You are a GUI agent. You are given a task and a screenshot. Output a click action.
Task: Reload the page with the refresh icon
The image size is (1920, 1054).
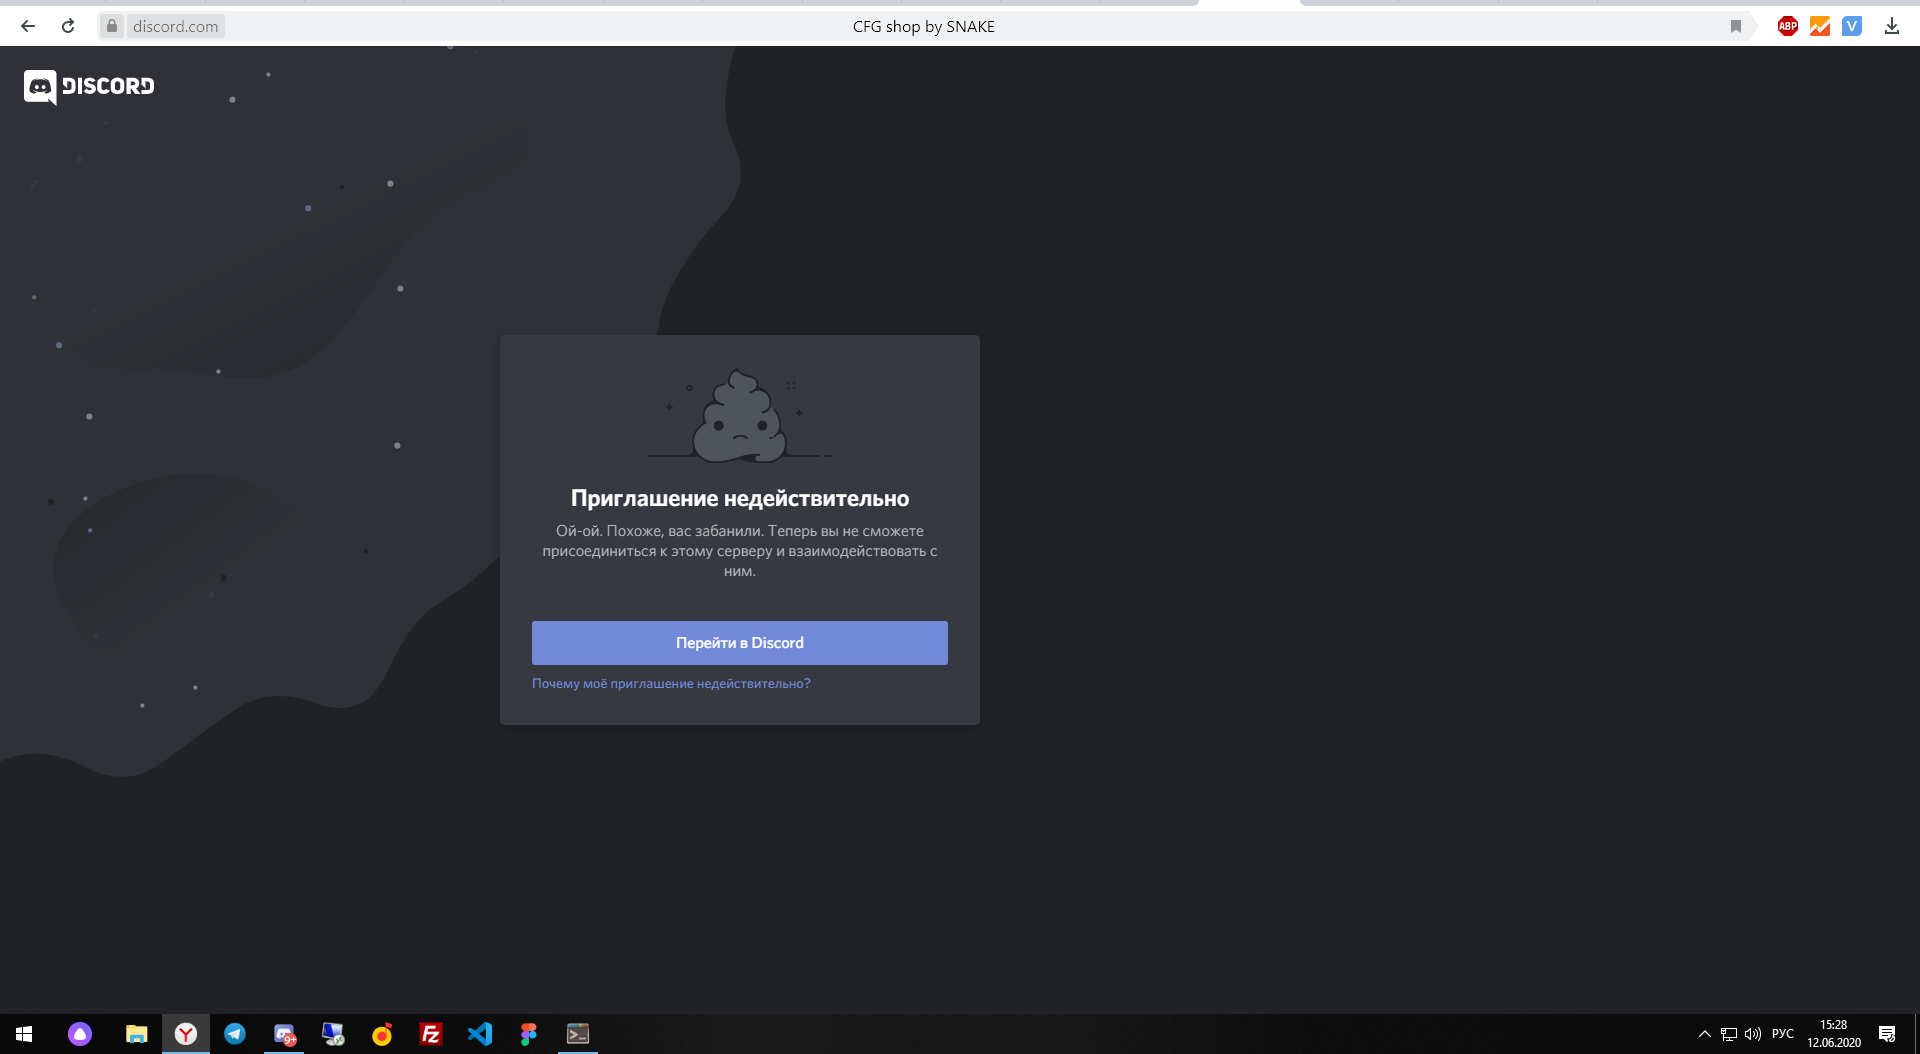click(68, 26)
